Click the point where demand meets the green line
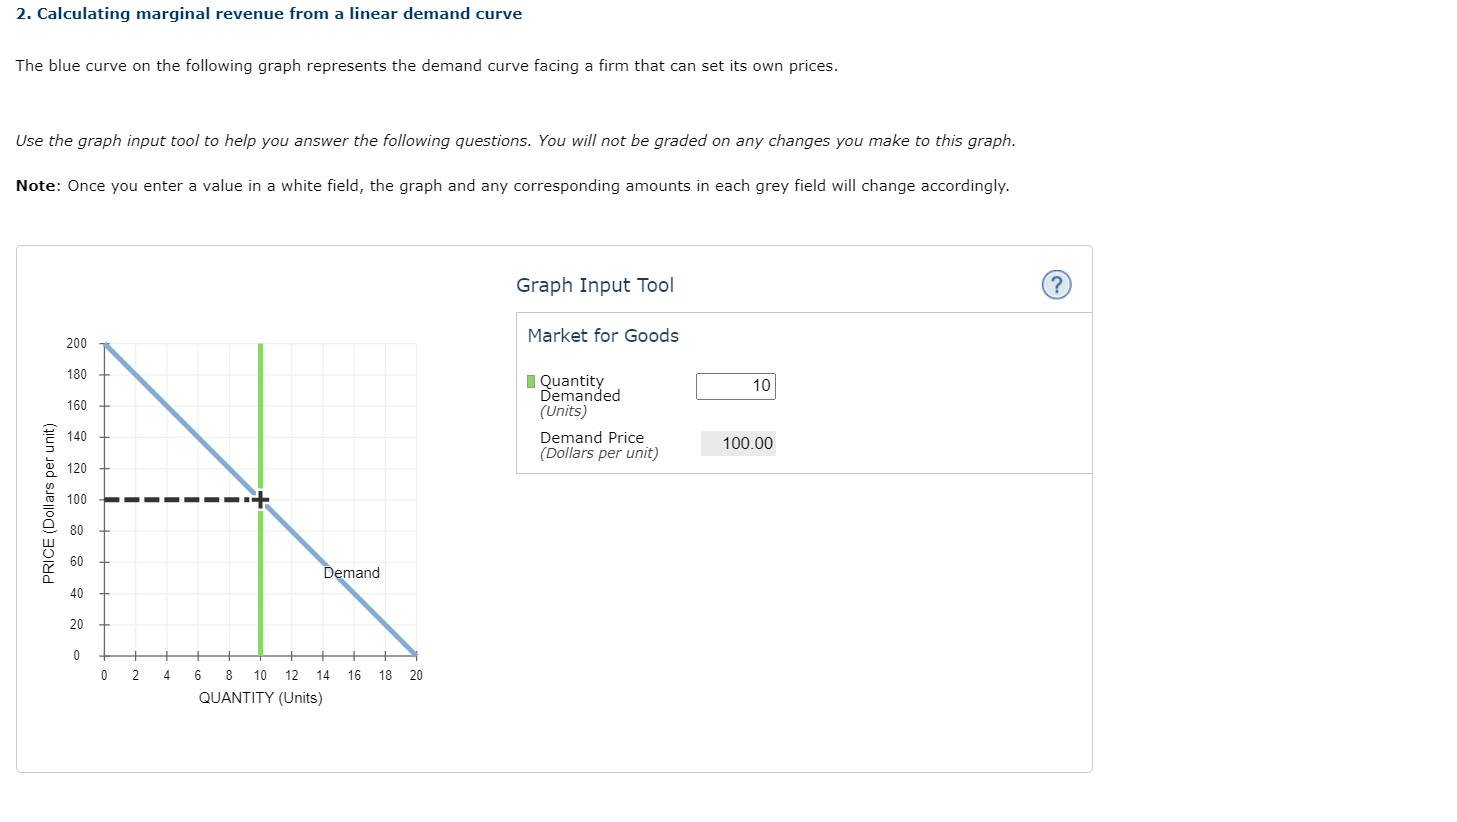This screenshot has height=822, width=1457. click(x=259, y=498)
